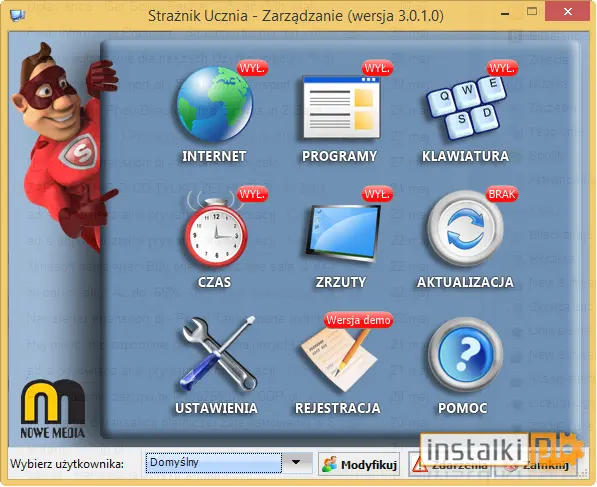Click the app icon in title bar

tap(17, 15)
